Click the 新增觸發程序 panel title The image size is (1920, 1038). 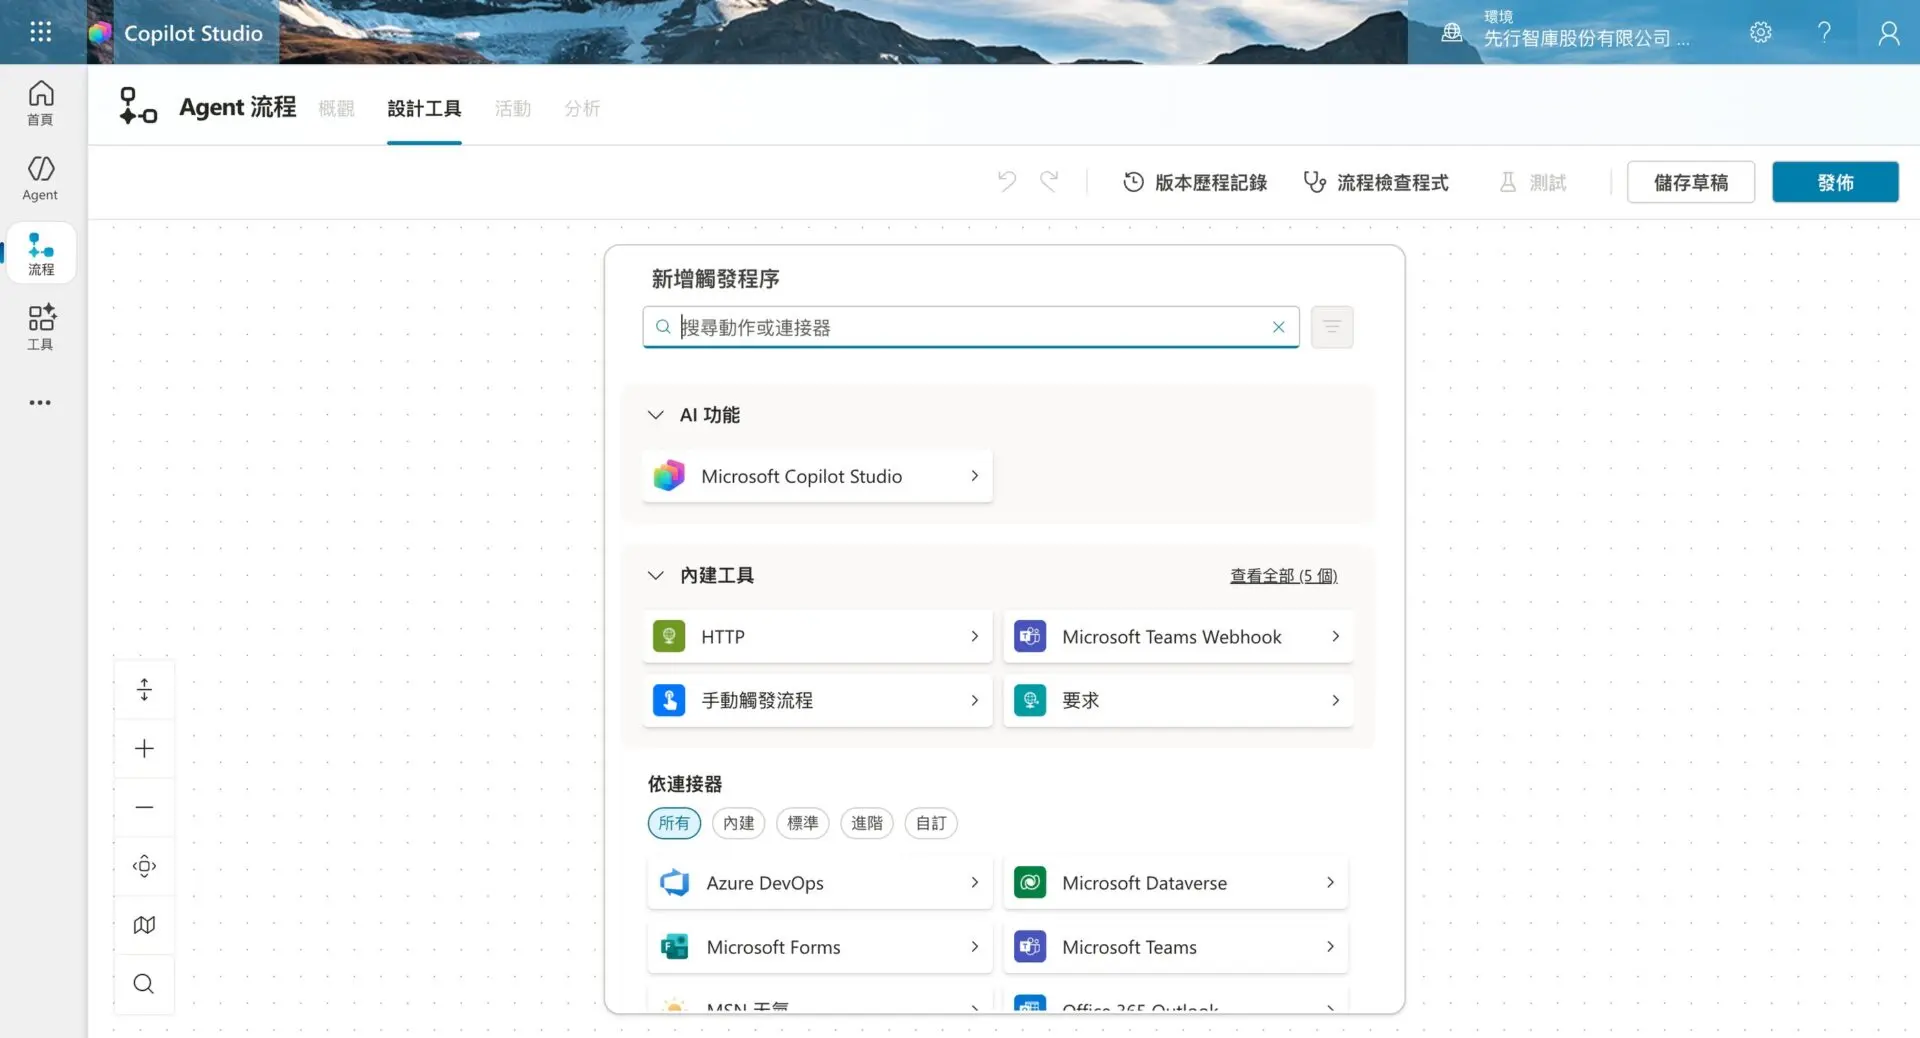pos(715,279)
